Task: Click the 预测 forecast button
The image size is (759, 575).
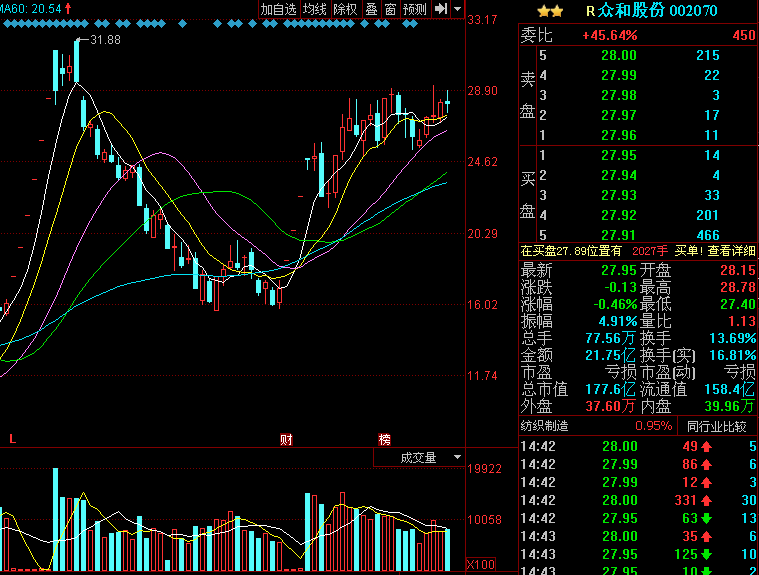Action: (x=415, y=9)
